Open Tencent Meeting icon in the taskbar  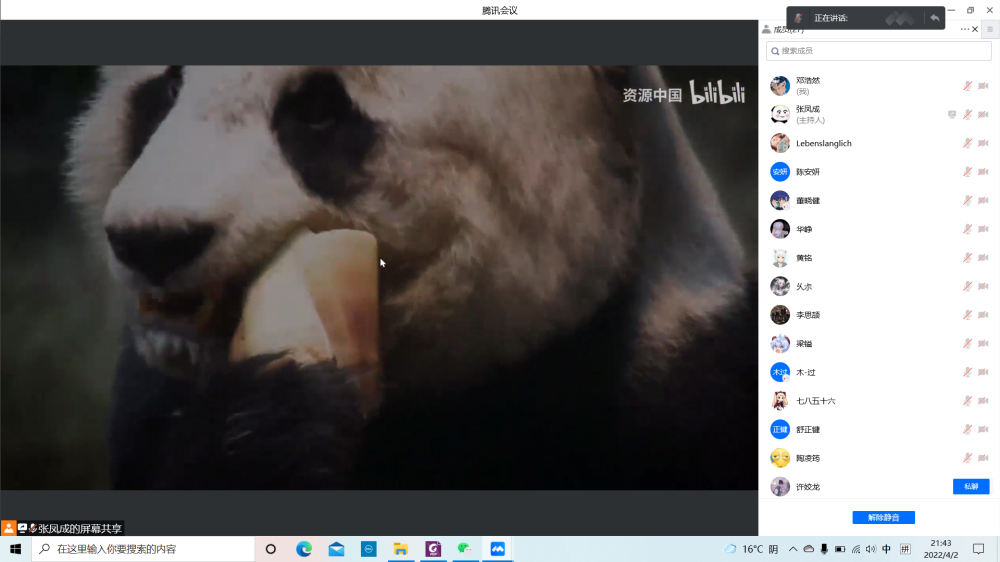(x=497, y=549)
